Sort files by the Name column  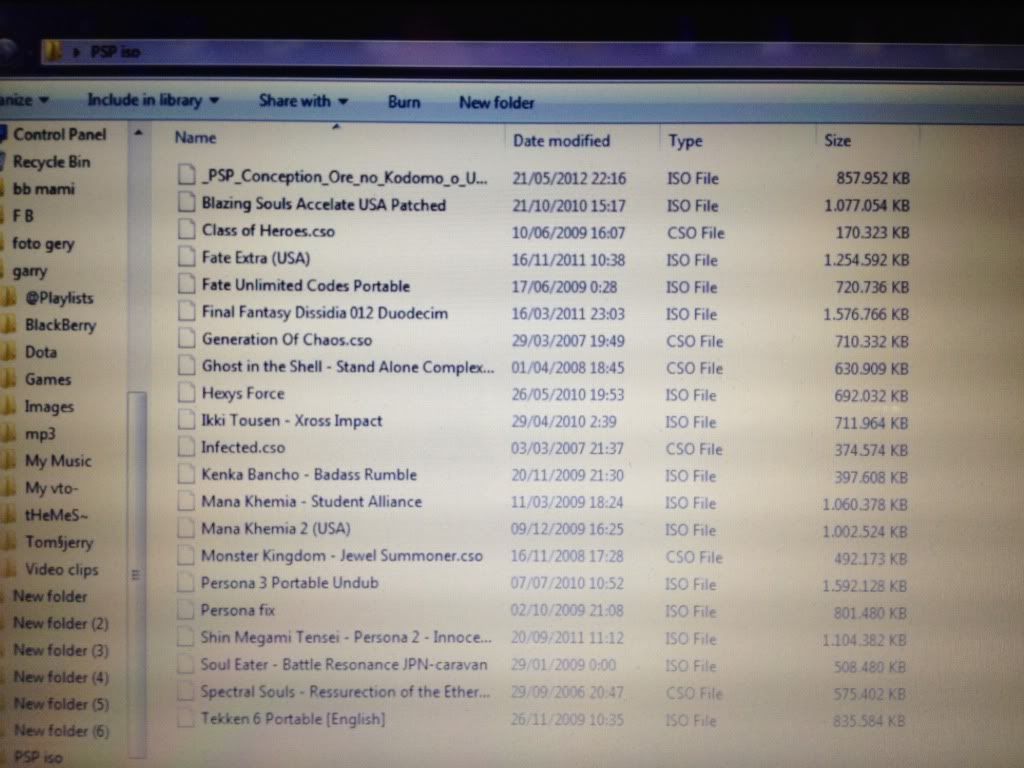click(195, 138)
